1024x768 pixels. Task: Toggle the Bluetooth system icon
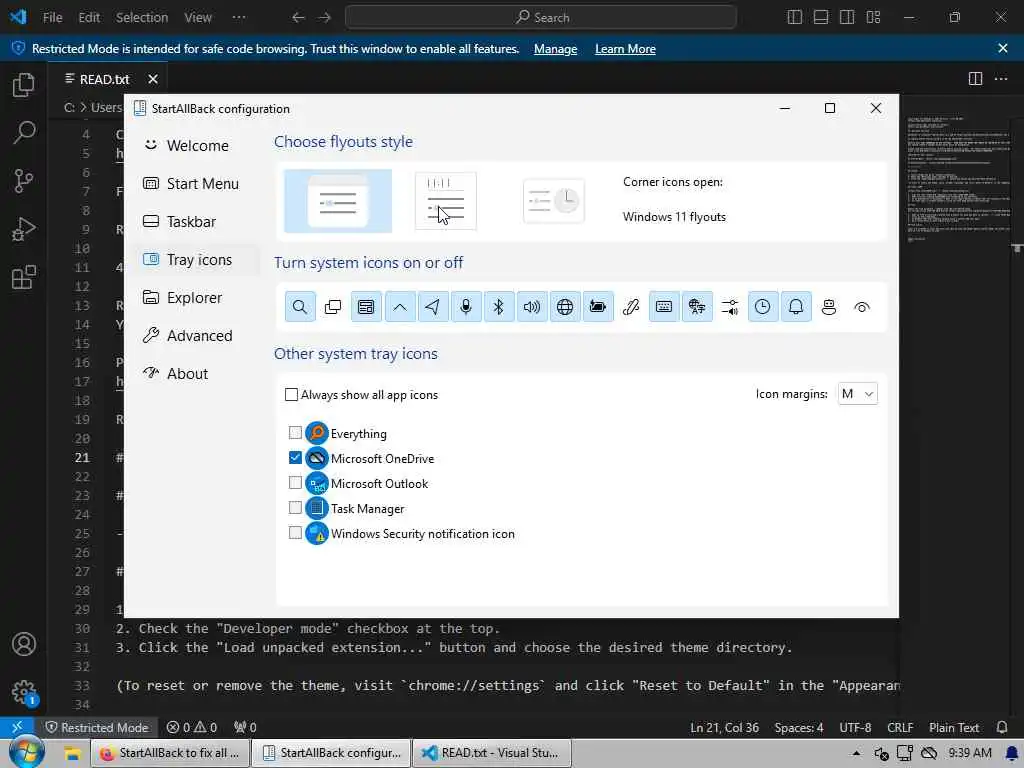498,307
